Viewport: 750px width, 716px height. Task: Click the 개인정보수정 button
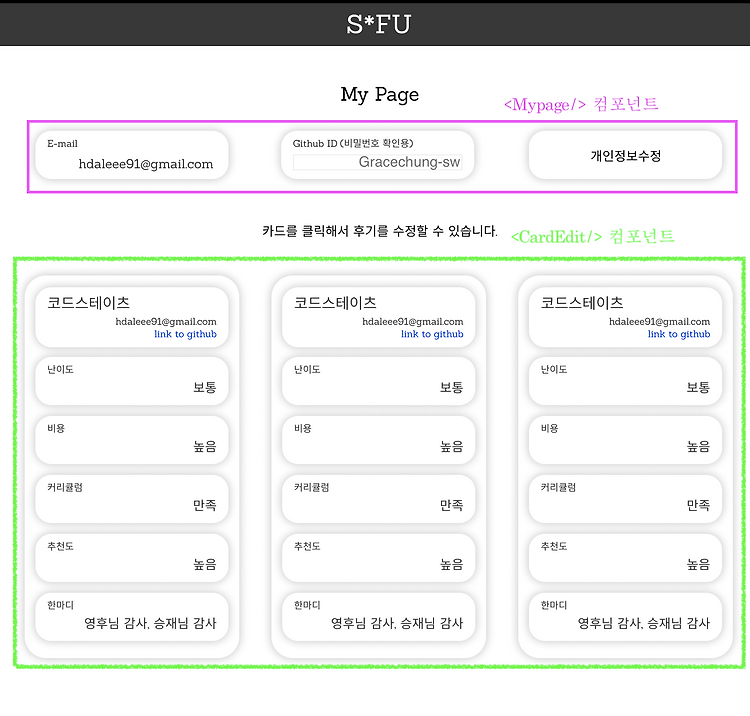pyautogui.click(x=625, y=155)
